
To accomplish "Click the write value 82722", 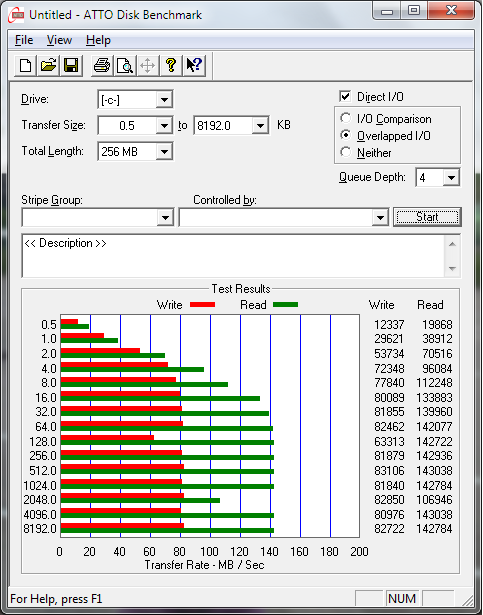I will click(389, 529).
